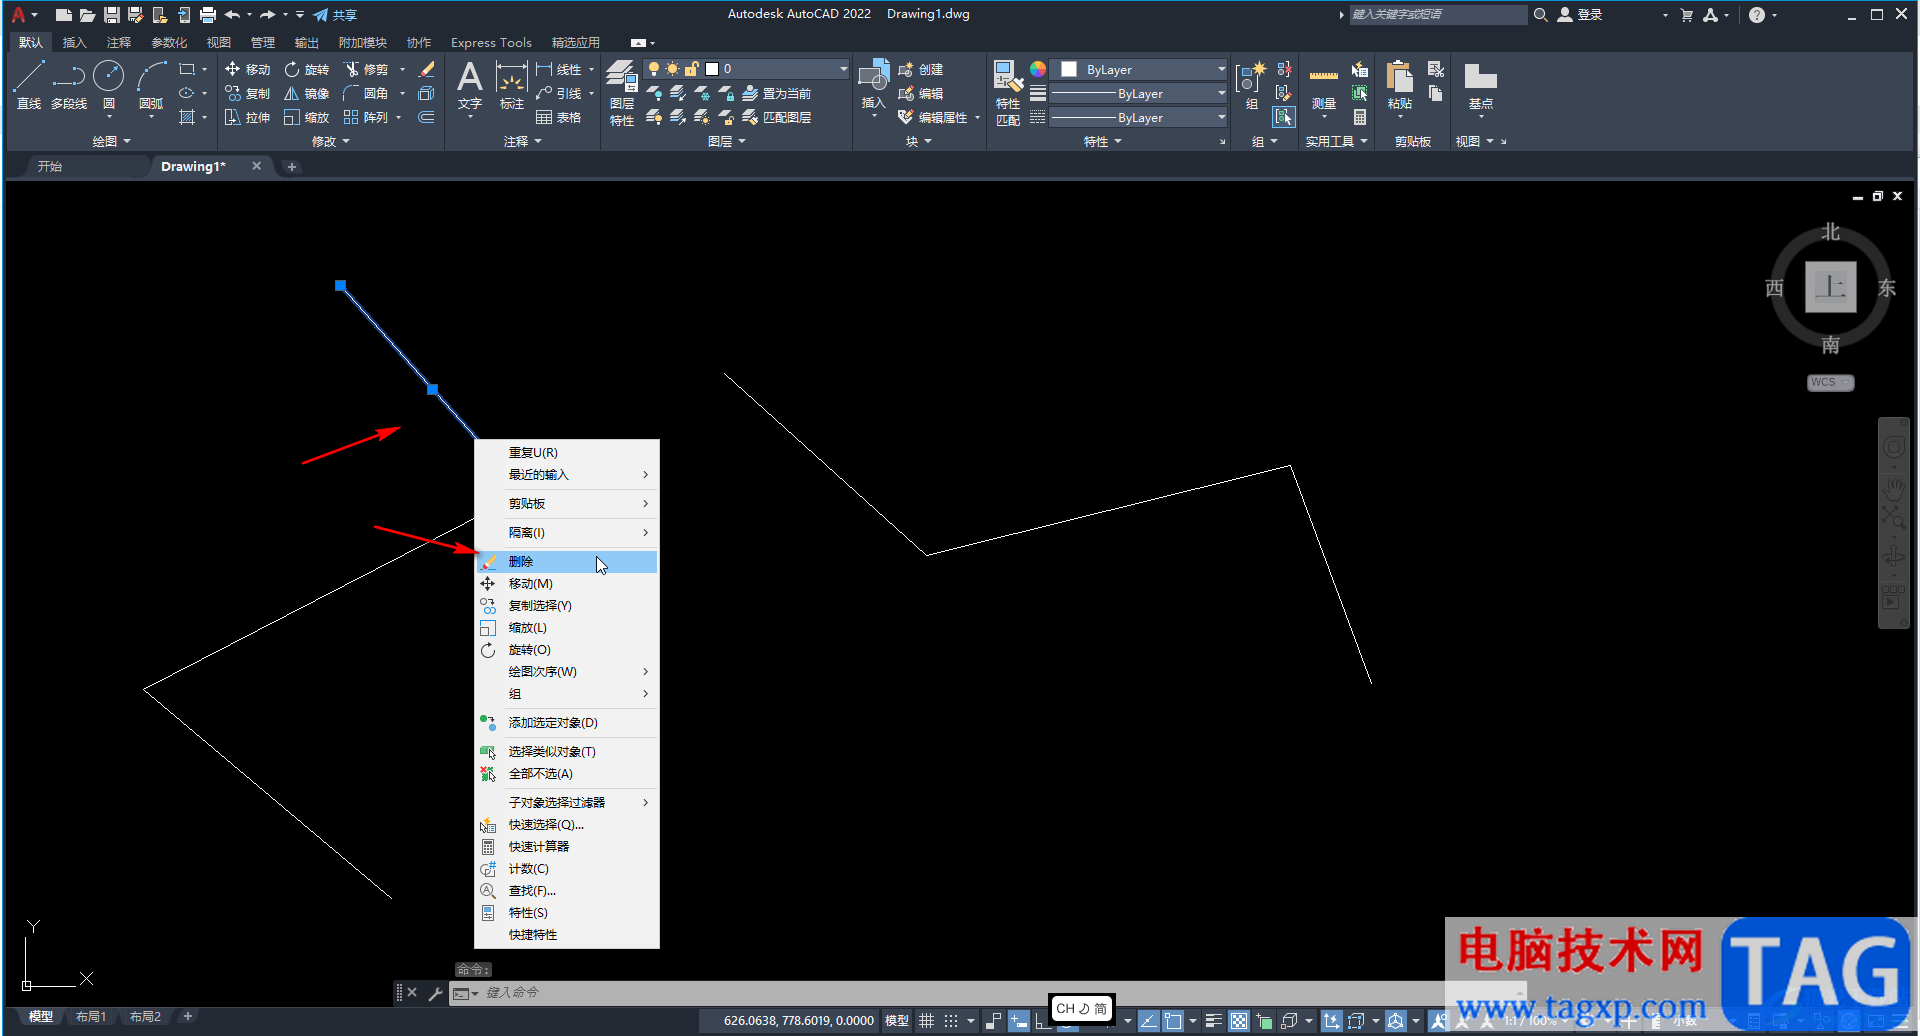1920x1036 pixels.
Task: Choose 特性(S) from context menu
Action: click(x=566, y=913)
